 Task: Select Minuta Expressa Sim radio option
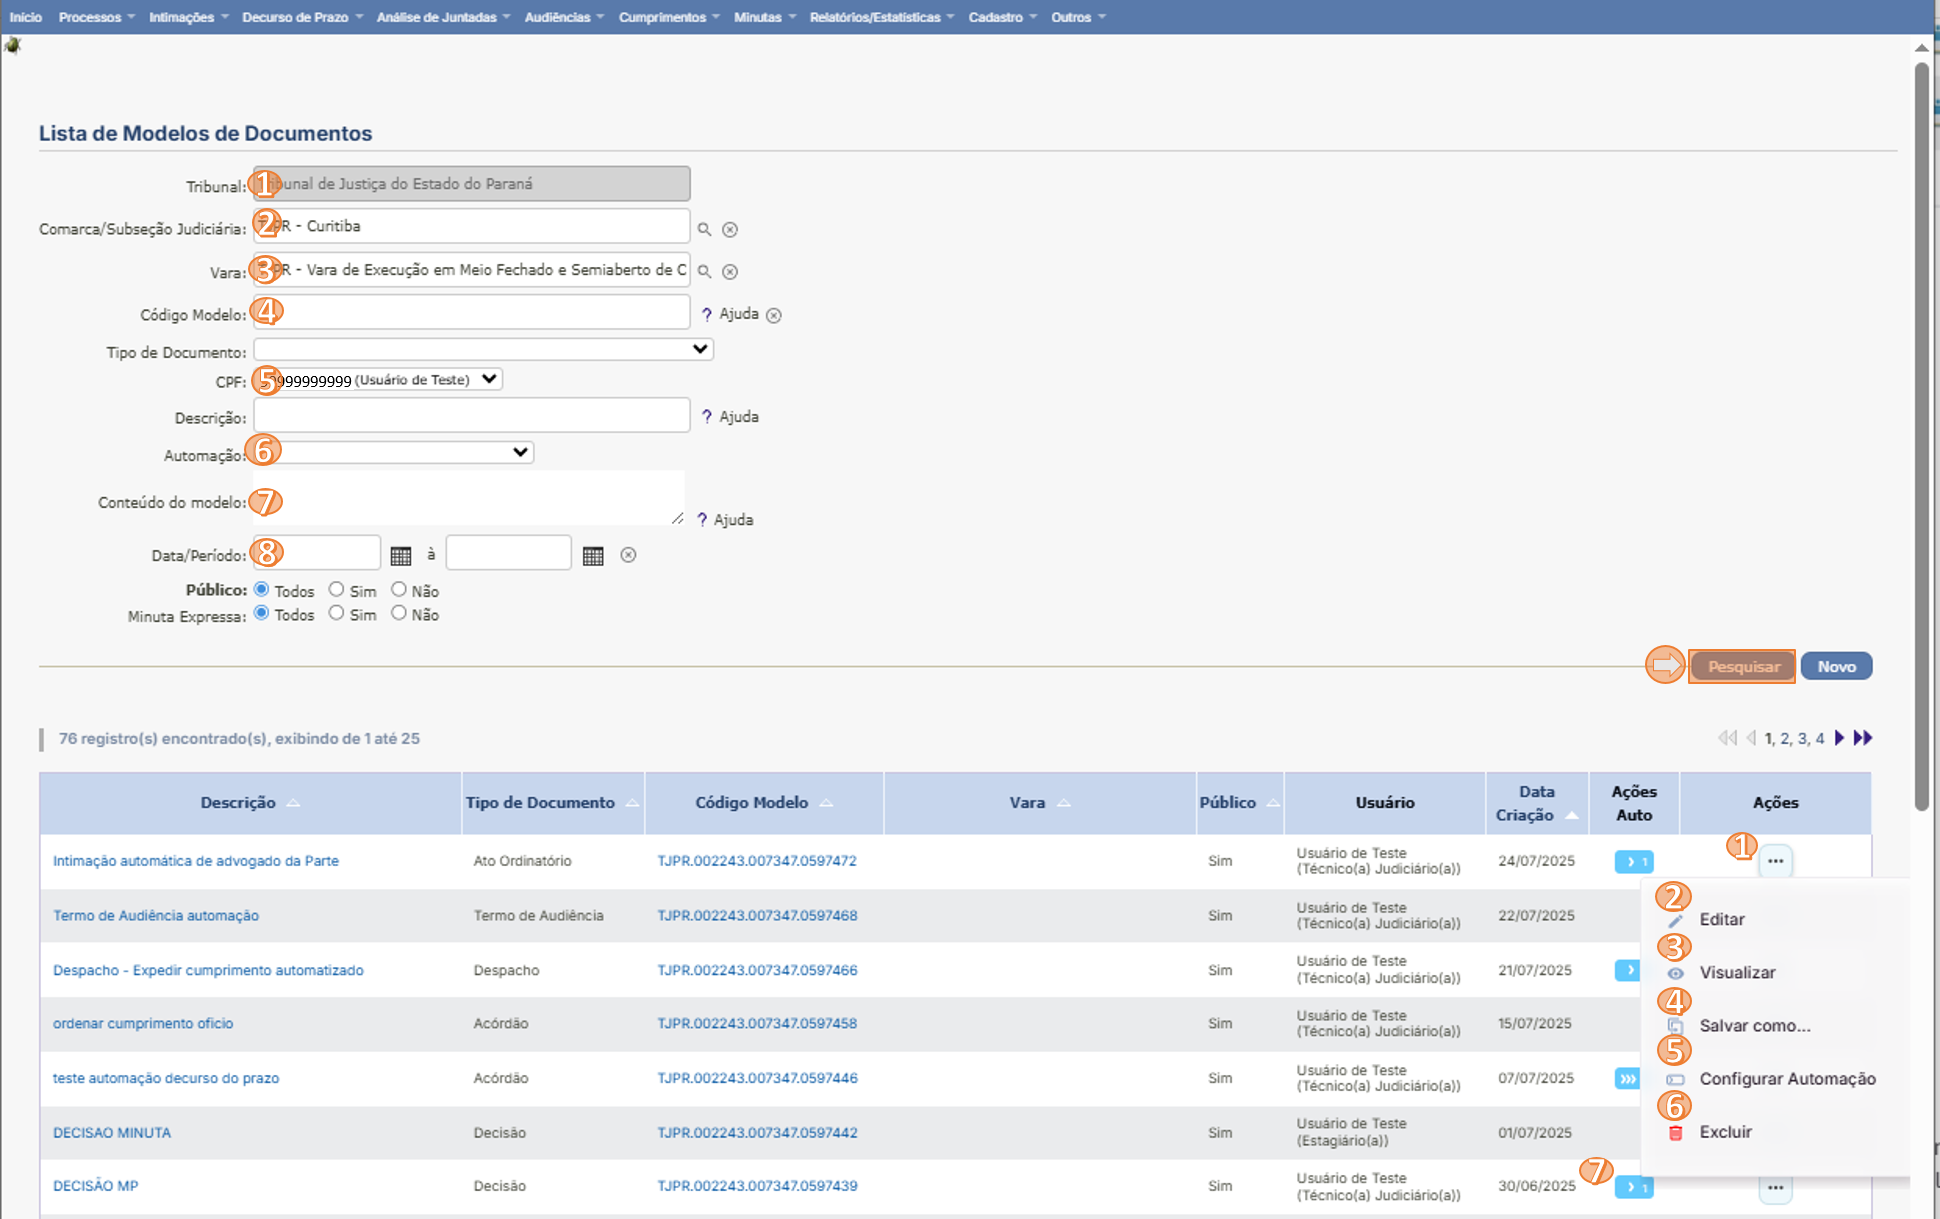[337, 613]
